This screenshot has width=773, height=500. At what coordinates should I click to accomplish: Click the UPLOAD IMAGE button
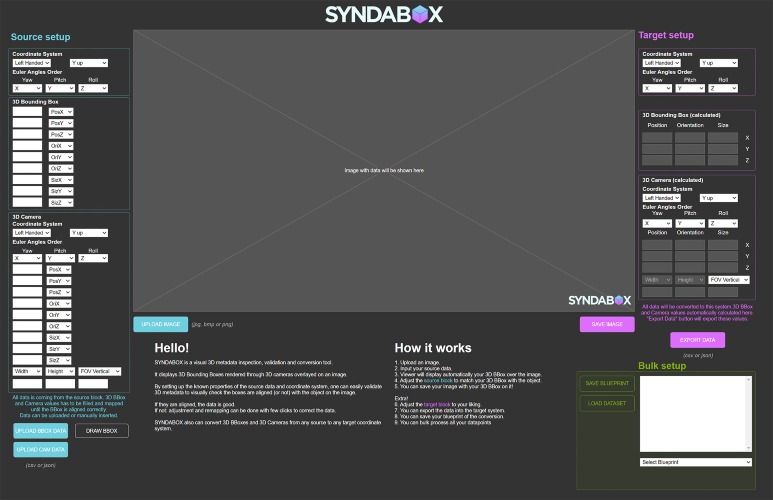point(161,324)
